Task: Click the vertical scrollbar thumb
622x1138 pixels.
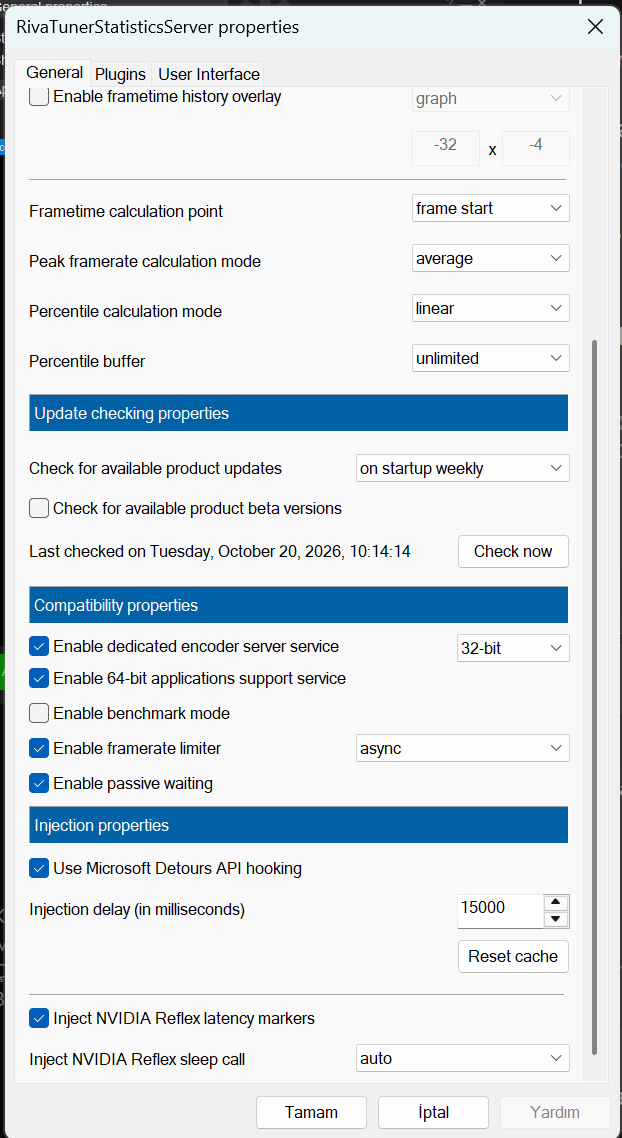Action: click(594, 697)
